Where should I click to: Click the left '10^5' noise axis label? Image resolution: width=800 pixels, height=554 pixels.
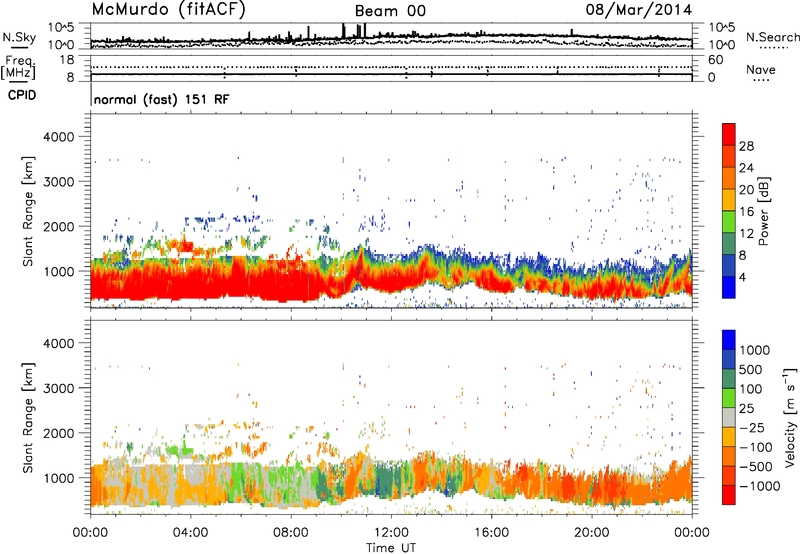pyautogui.click(x=61, y=27)
